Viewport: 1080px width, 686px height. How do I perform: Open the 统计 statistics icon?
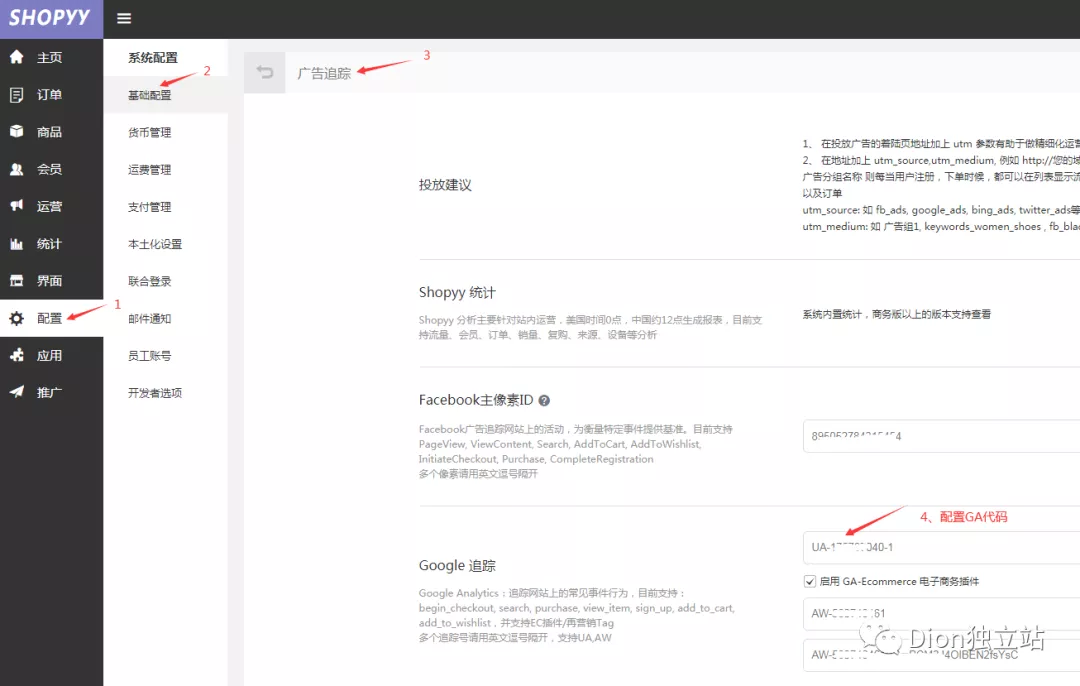click(x=17, y=243)
